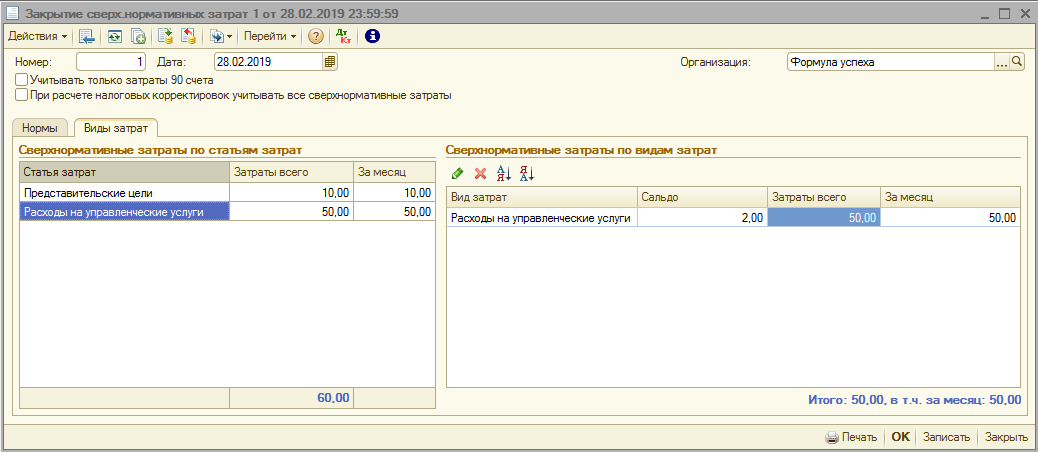Click the ellipsis selector for Организация
The height and width of the screenshot is (452, 1038).
(x=1002, y=62)
